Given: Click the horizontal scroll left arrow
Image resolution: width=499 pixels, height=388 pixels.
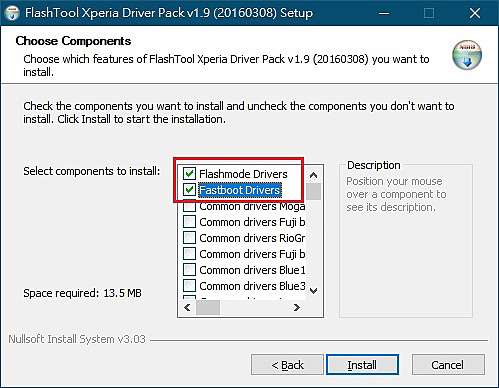Looking at the screenshot, I should [x=187, y=307].
